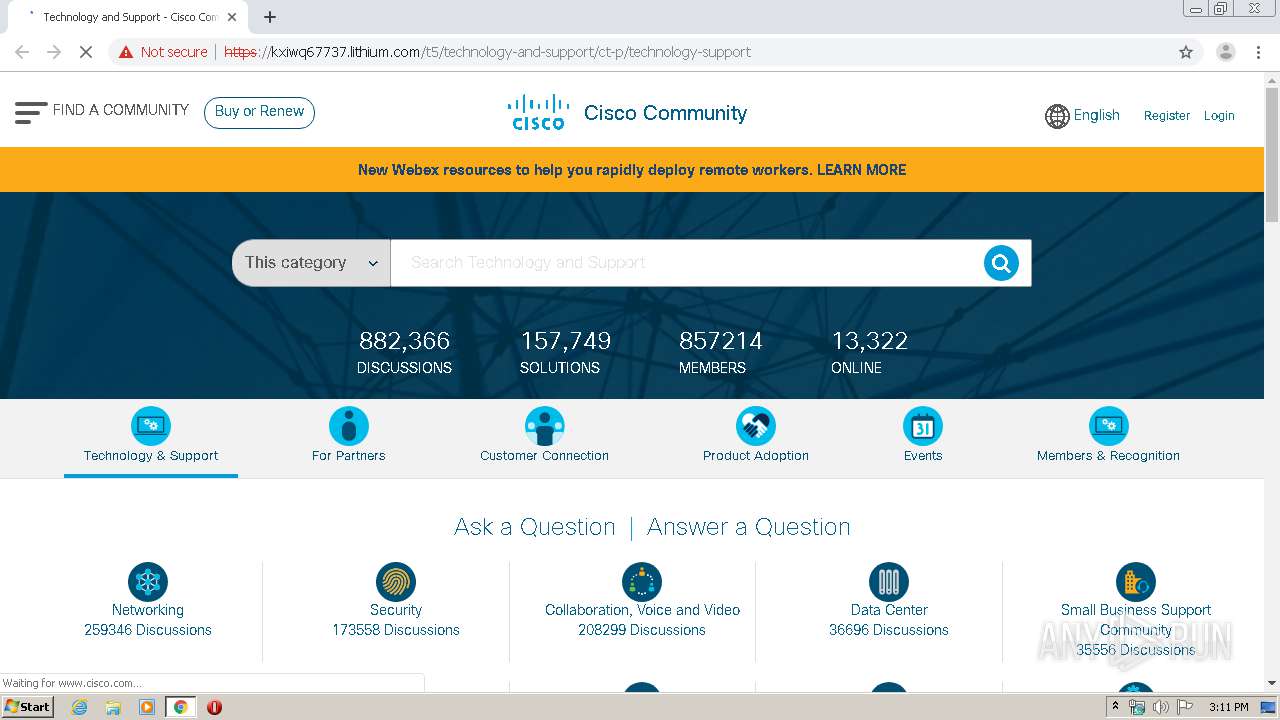Open the Collaboration, Voice and Video icon

point(642,581)
